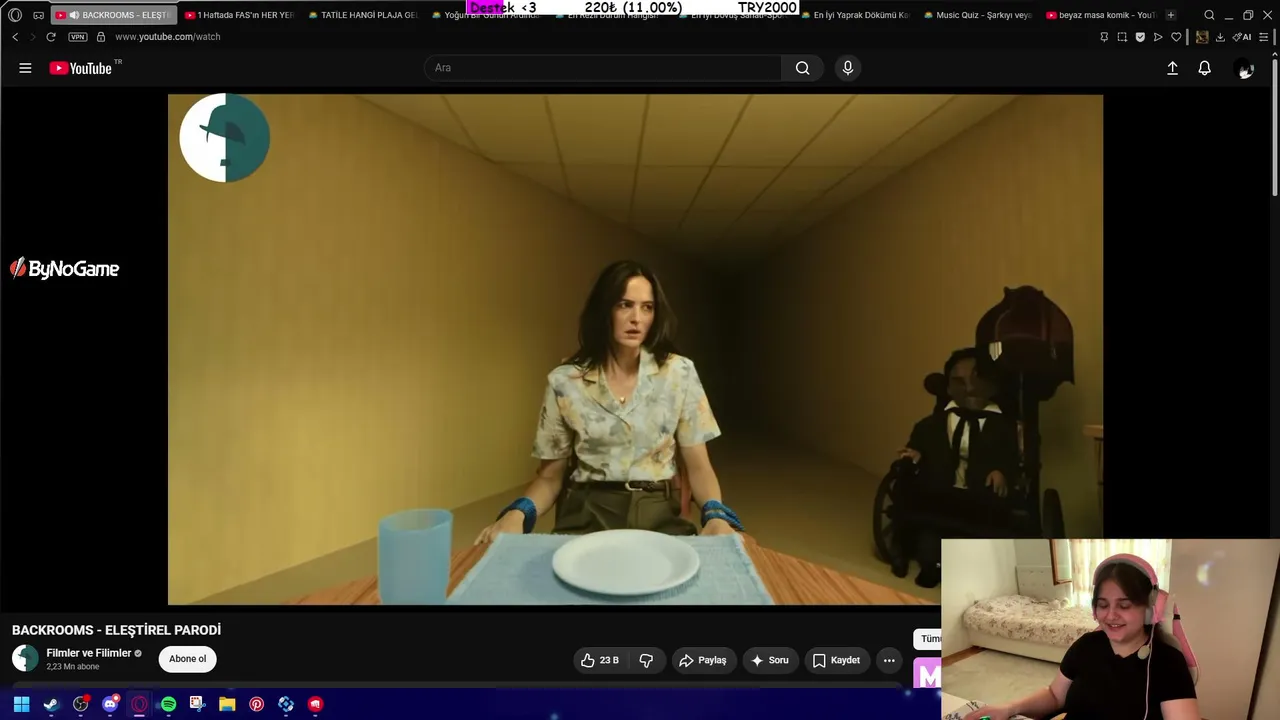Toggle the VPN badge in address bar
Screen dimensions: 1280x720
(x=78, y=37)
